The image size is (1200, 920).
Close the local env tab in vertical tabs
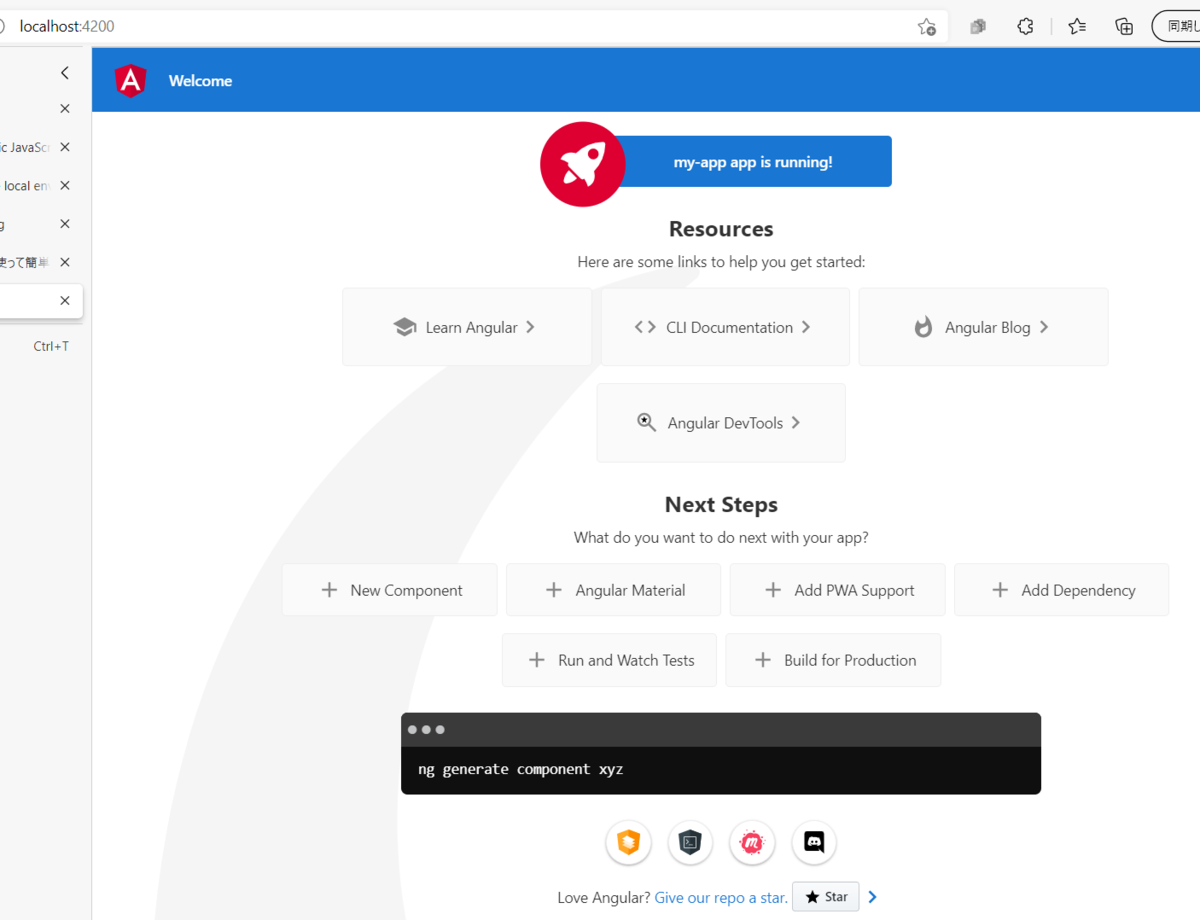(65, 185)
